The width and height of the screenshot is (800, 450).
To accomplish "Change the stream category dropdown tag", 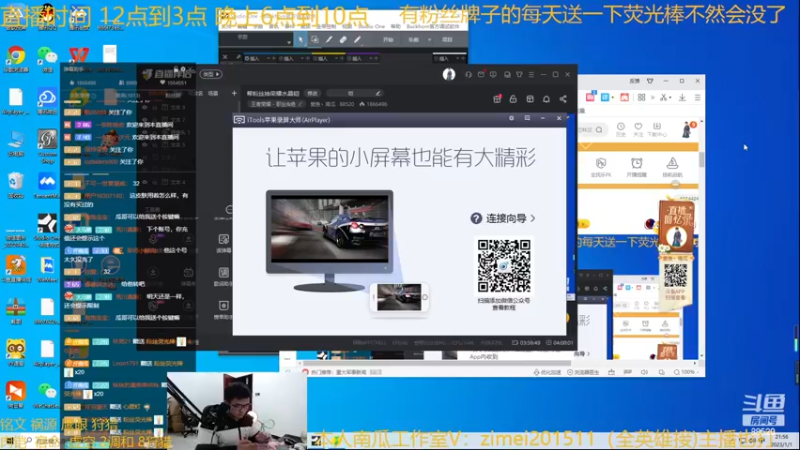I will pyautogui.click(x=276, y=104).
